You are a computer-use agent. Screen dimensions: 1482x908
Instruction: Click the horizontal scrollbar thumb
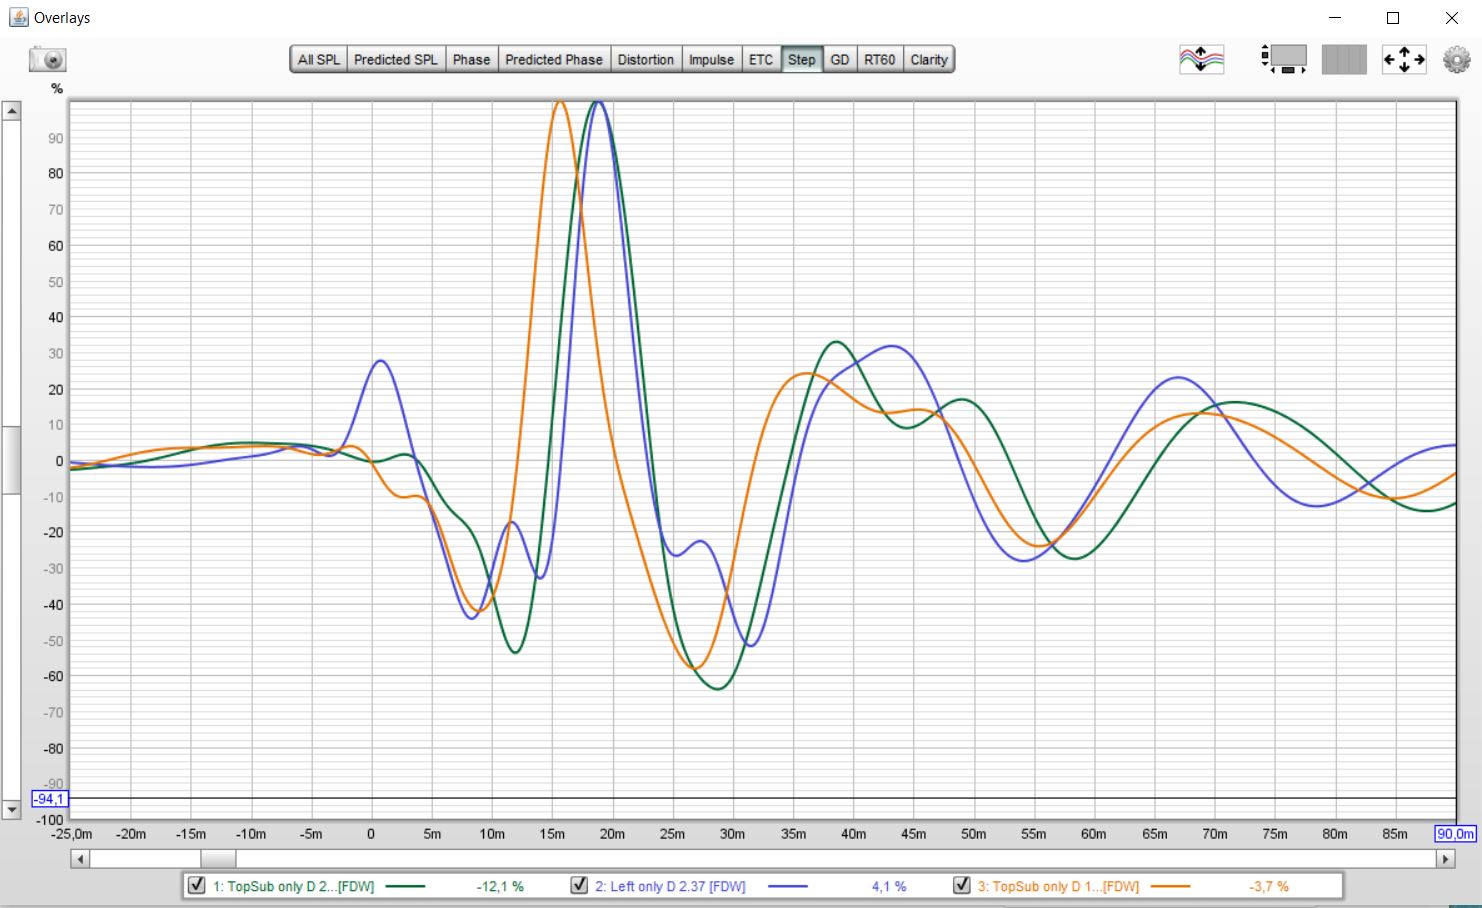click(218, 859)
